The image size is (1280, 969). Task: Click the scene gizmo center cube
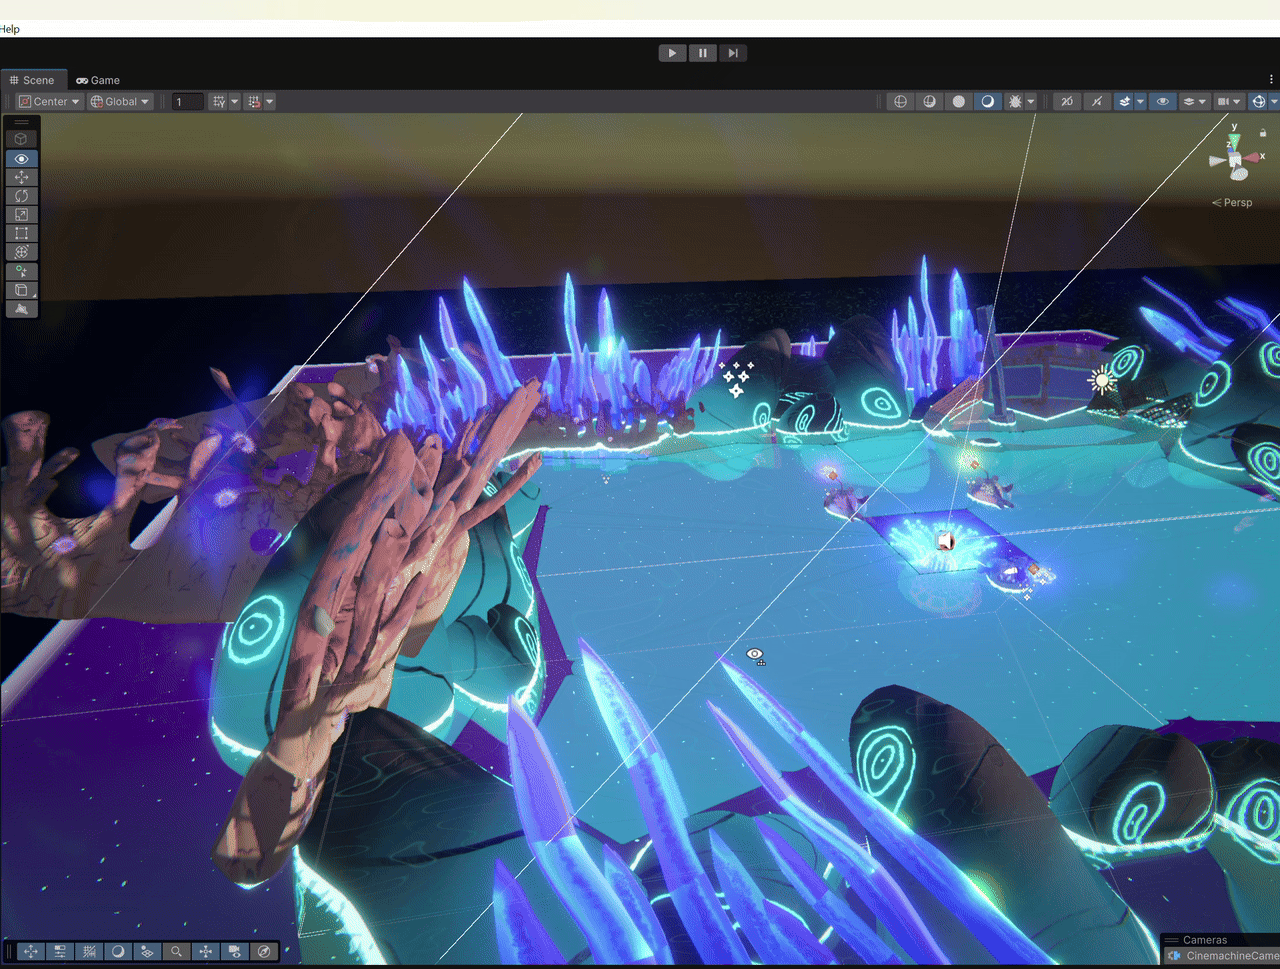tap(1235, 160)
